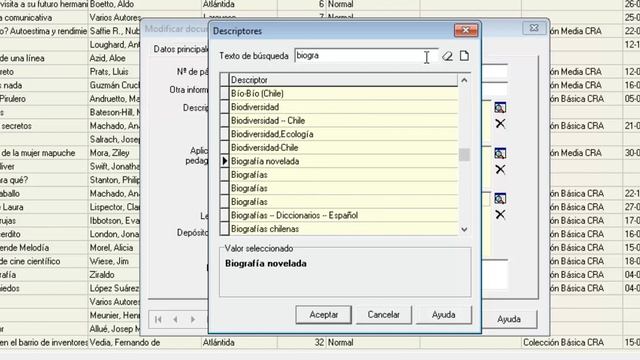Image resolution: width=640 pixels, height=360 pixels.
Task: Click row selector arrow beside Biografía novelada
Action: coord(224,161)
